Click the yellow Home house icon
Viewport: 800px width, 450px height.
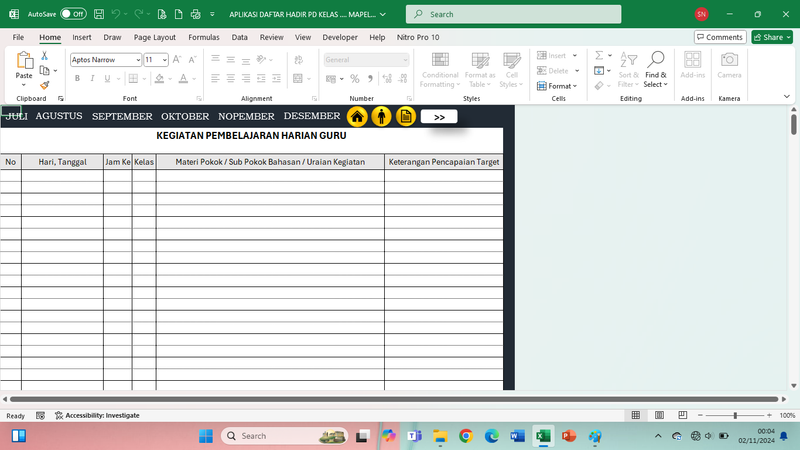point(357,117)
